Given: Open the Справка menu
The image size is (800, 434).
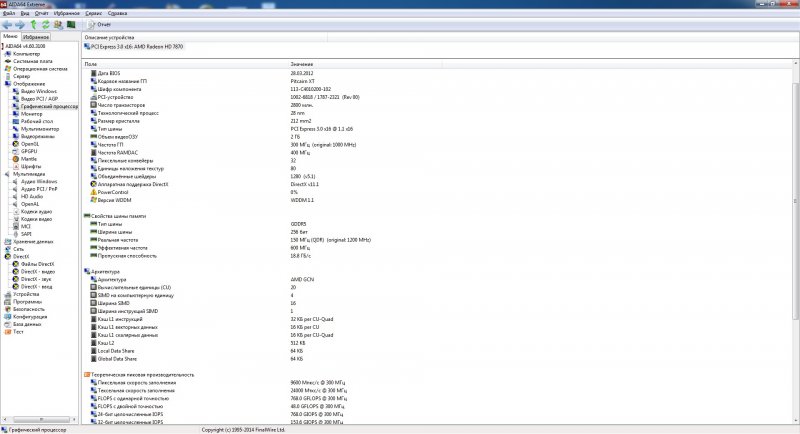Looking at the screenshot, I should pyautogui.click(x=117, y=14).
